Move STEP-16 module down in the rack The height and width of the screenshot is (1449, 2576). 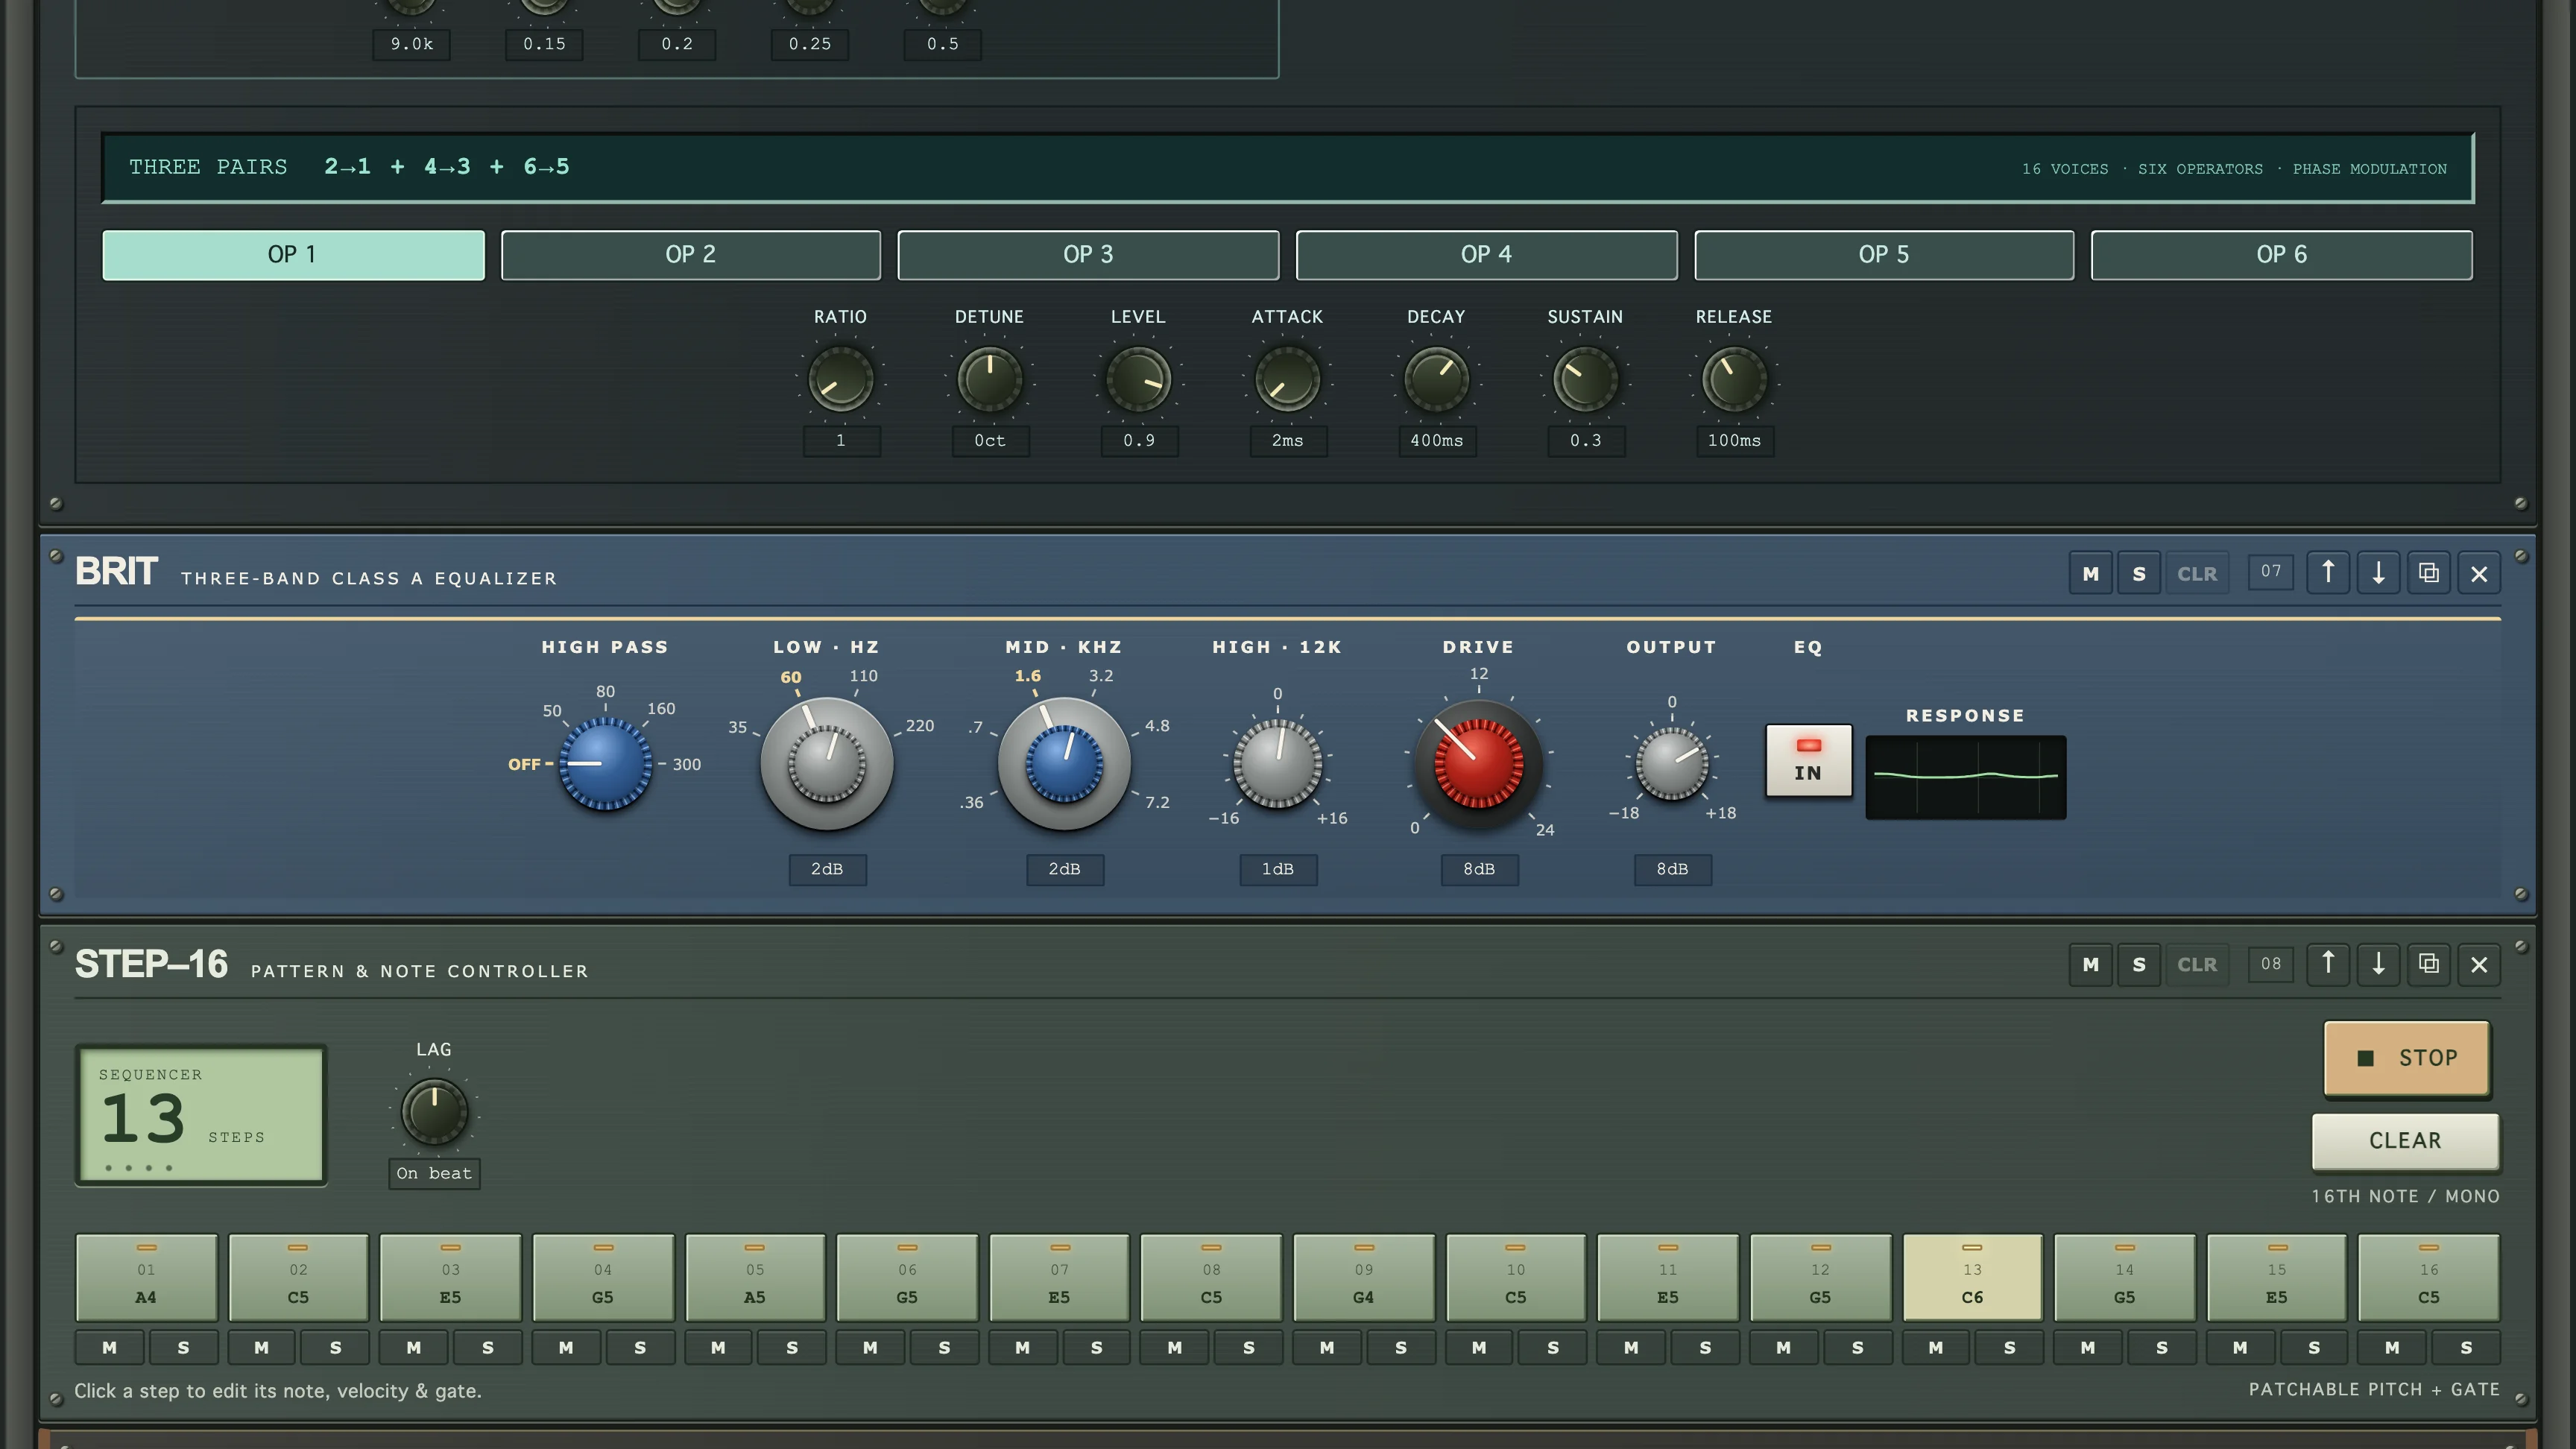[2378, 964]
